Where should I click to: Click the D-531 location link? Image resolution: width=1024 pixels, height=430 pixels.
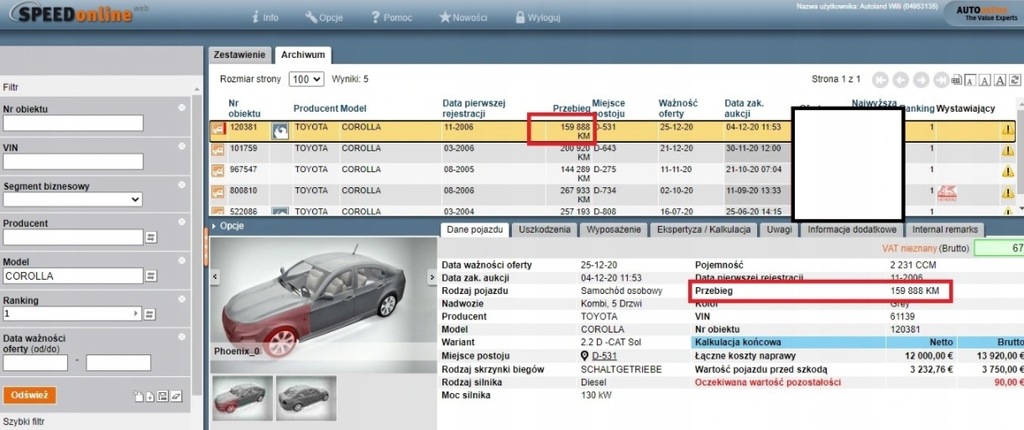pos(603,356)
